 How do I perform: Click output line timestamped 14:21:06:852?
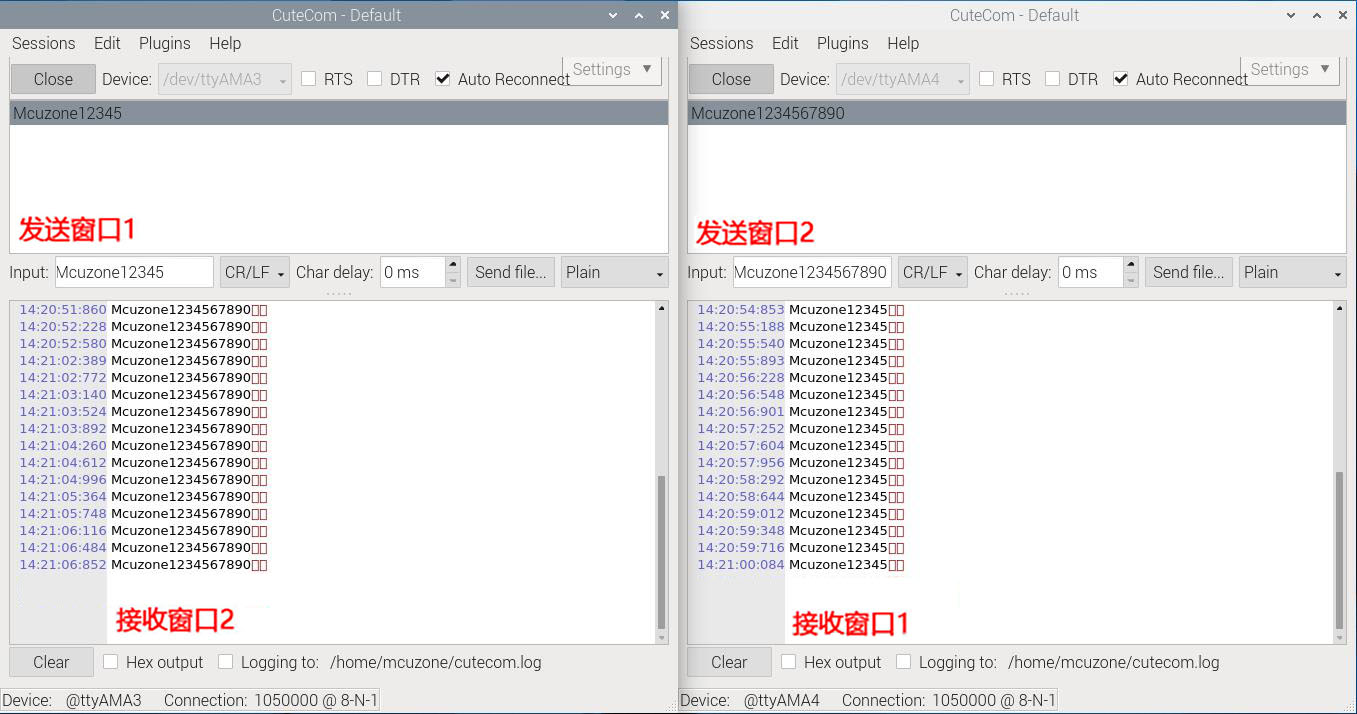143,565
